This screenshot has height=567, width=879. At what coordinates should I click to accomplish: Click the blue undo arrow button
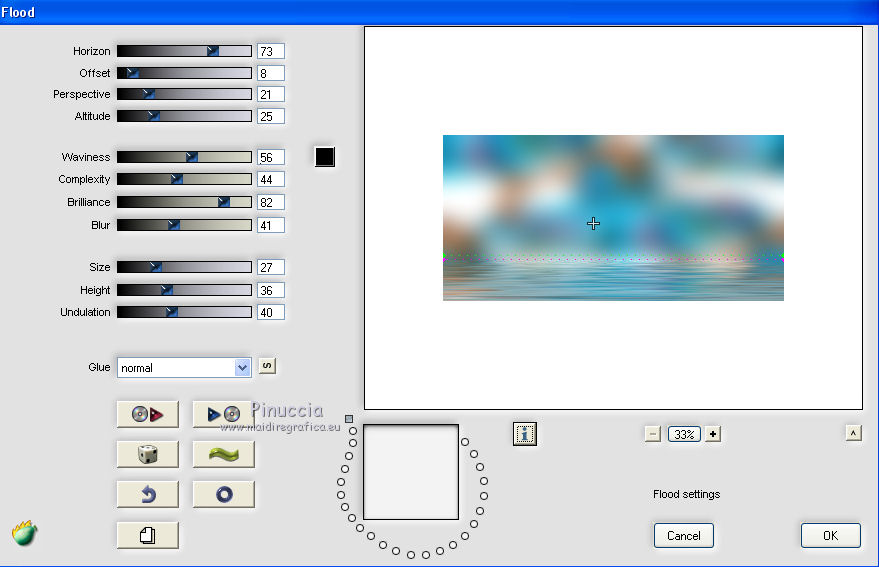tap(147, 494)
